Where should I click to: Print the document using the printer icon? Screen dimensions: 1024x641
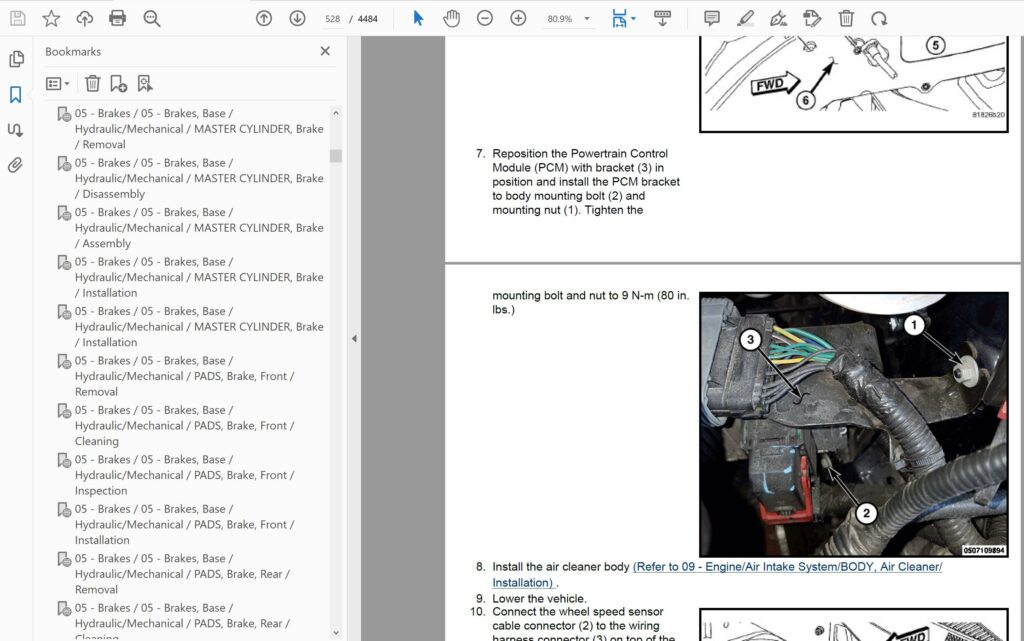[118, 18]
